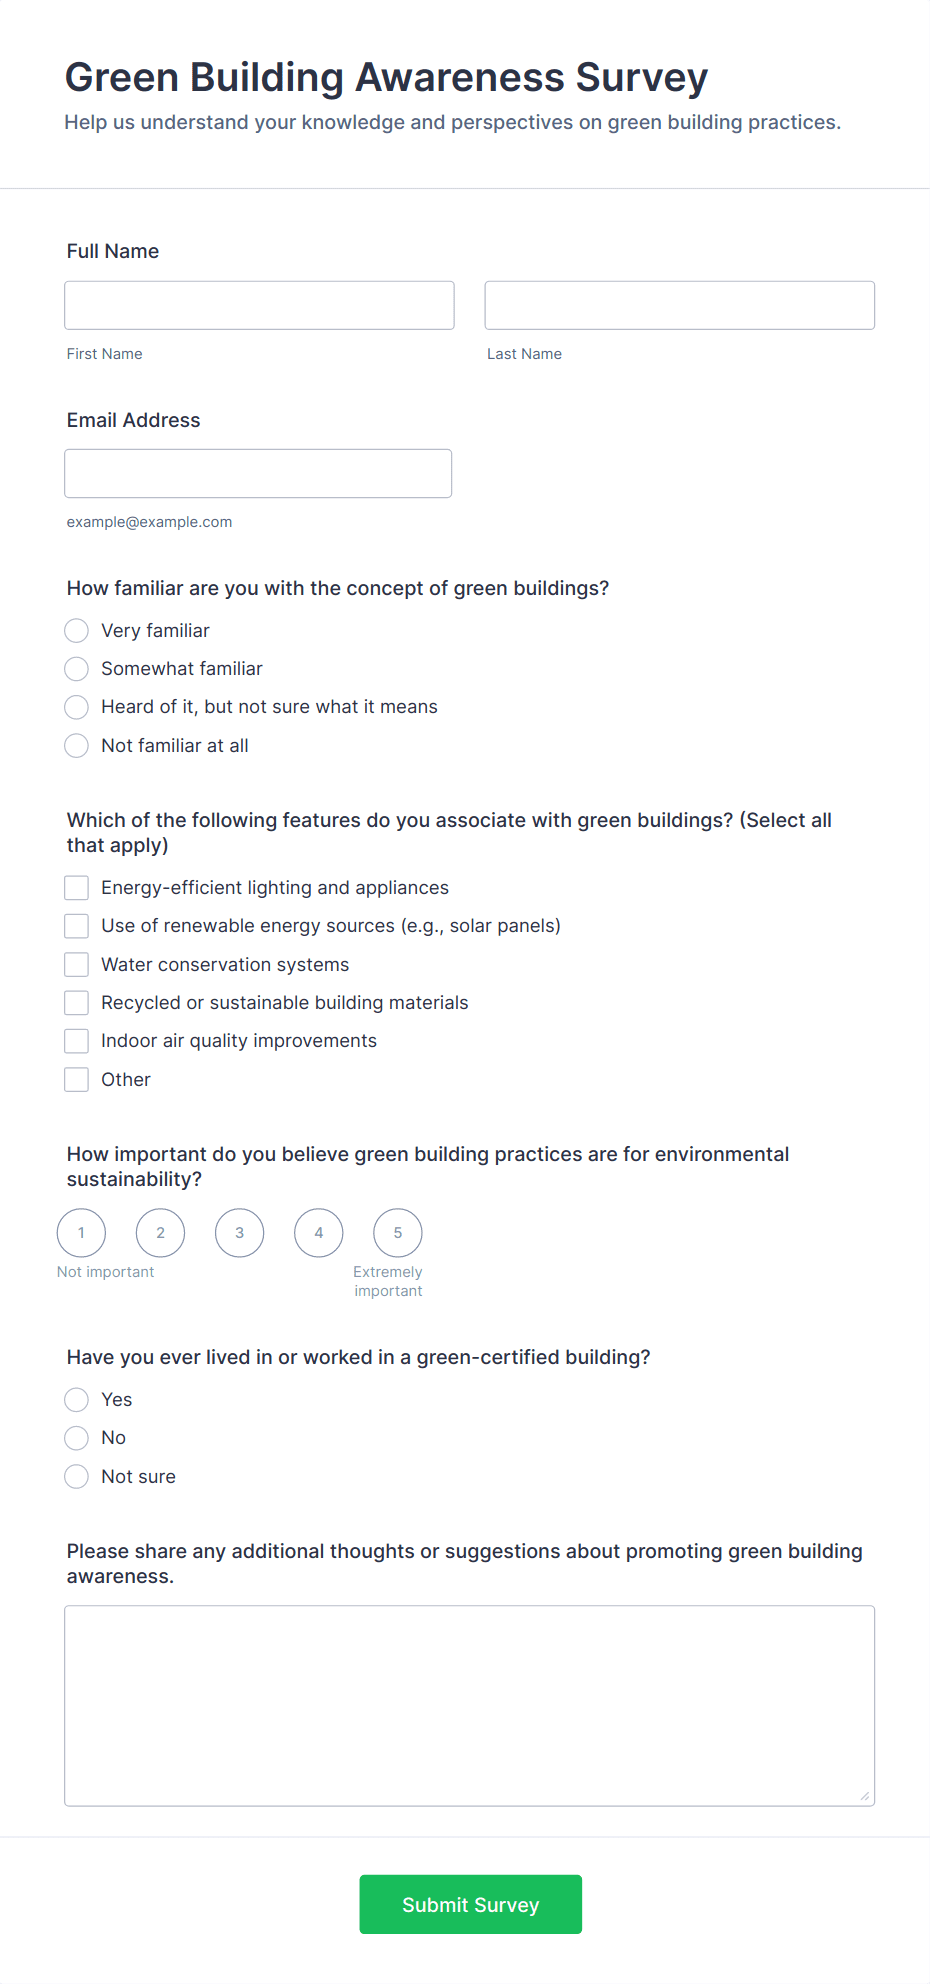Select rating 3 on the importance scale
930x1984 pixels.
point(239,1232)
